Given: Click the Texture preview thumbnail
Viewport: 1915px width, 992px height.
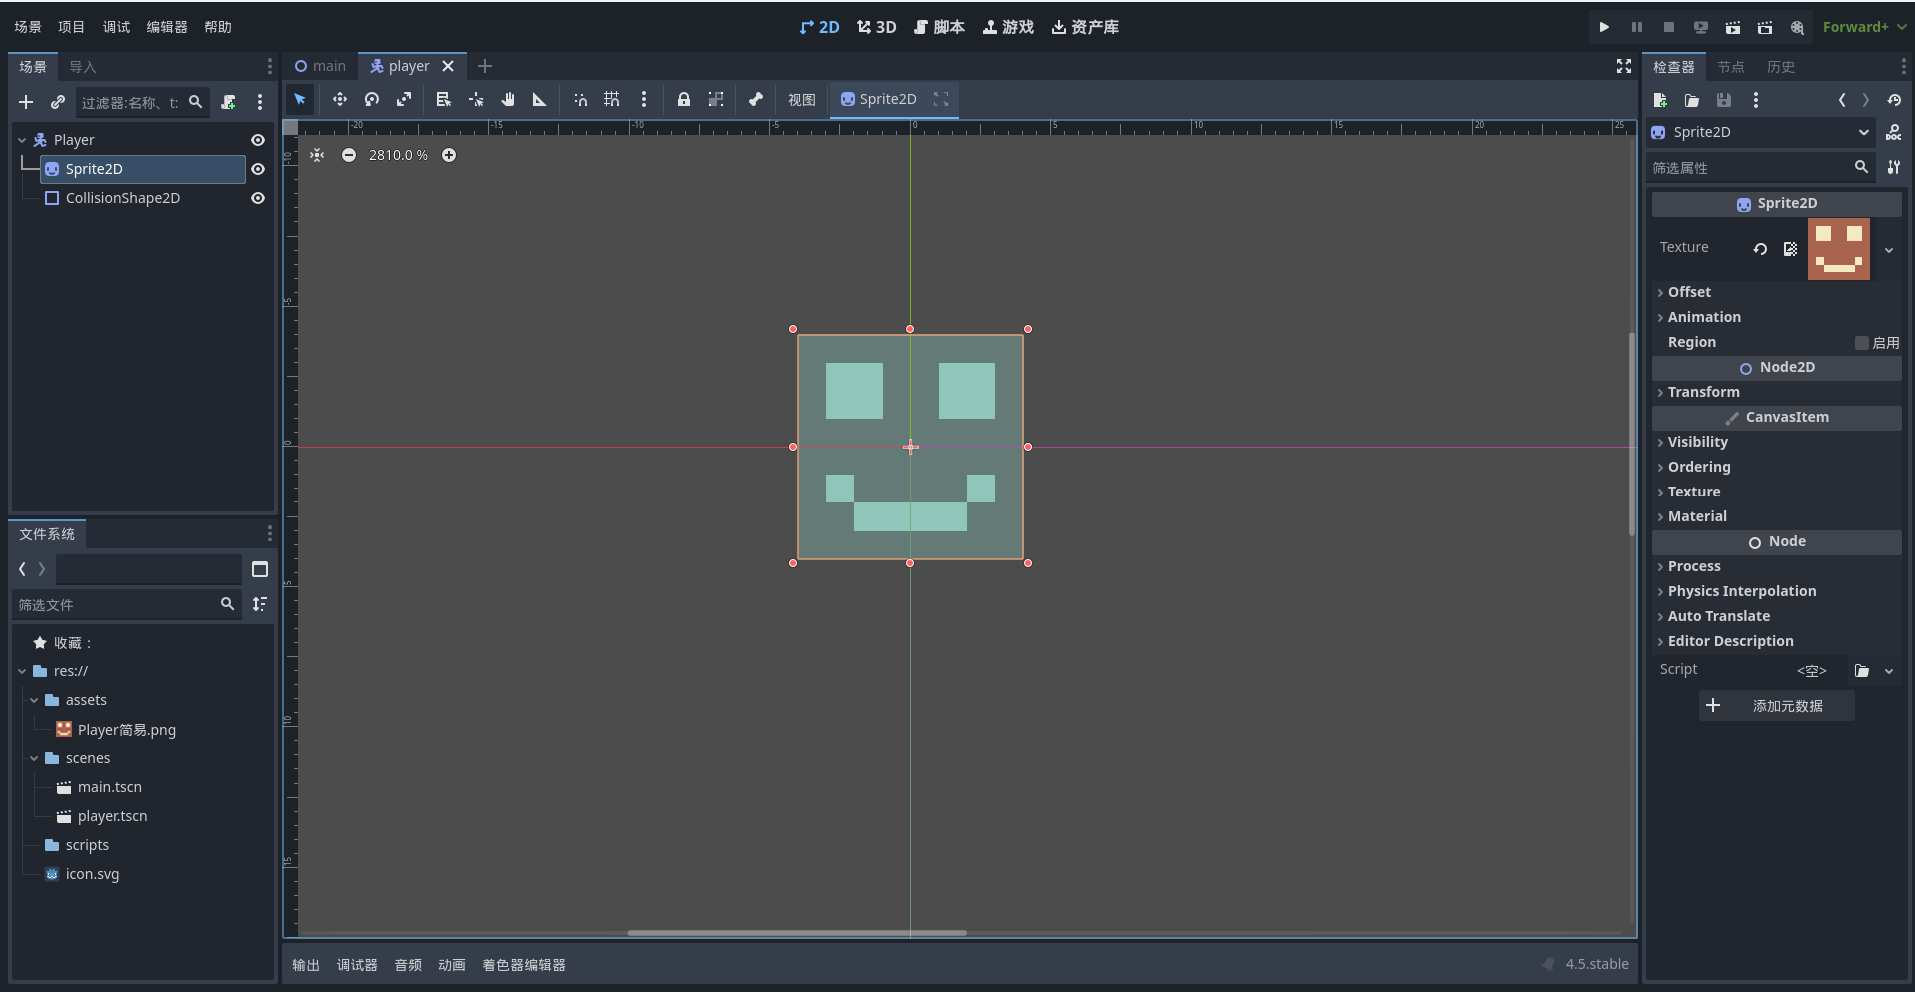Looking at the screenshot, I should click(1838, 249).
